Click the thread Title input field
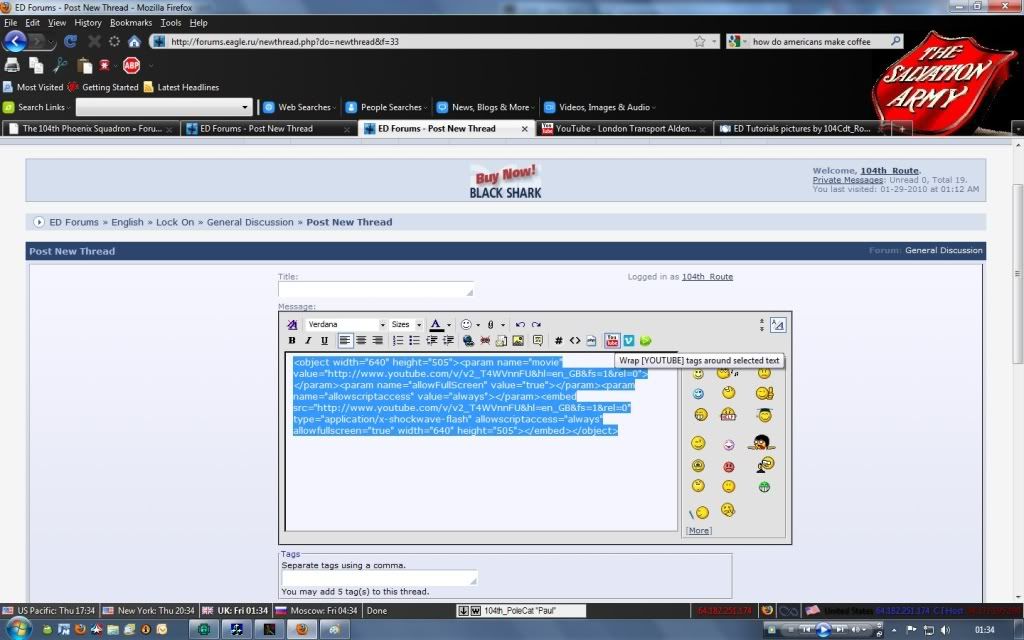 [375, 290]
